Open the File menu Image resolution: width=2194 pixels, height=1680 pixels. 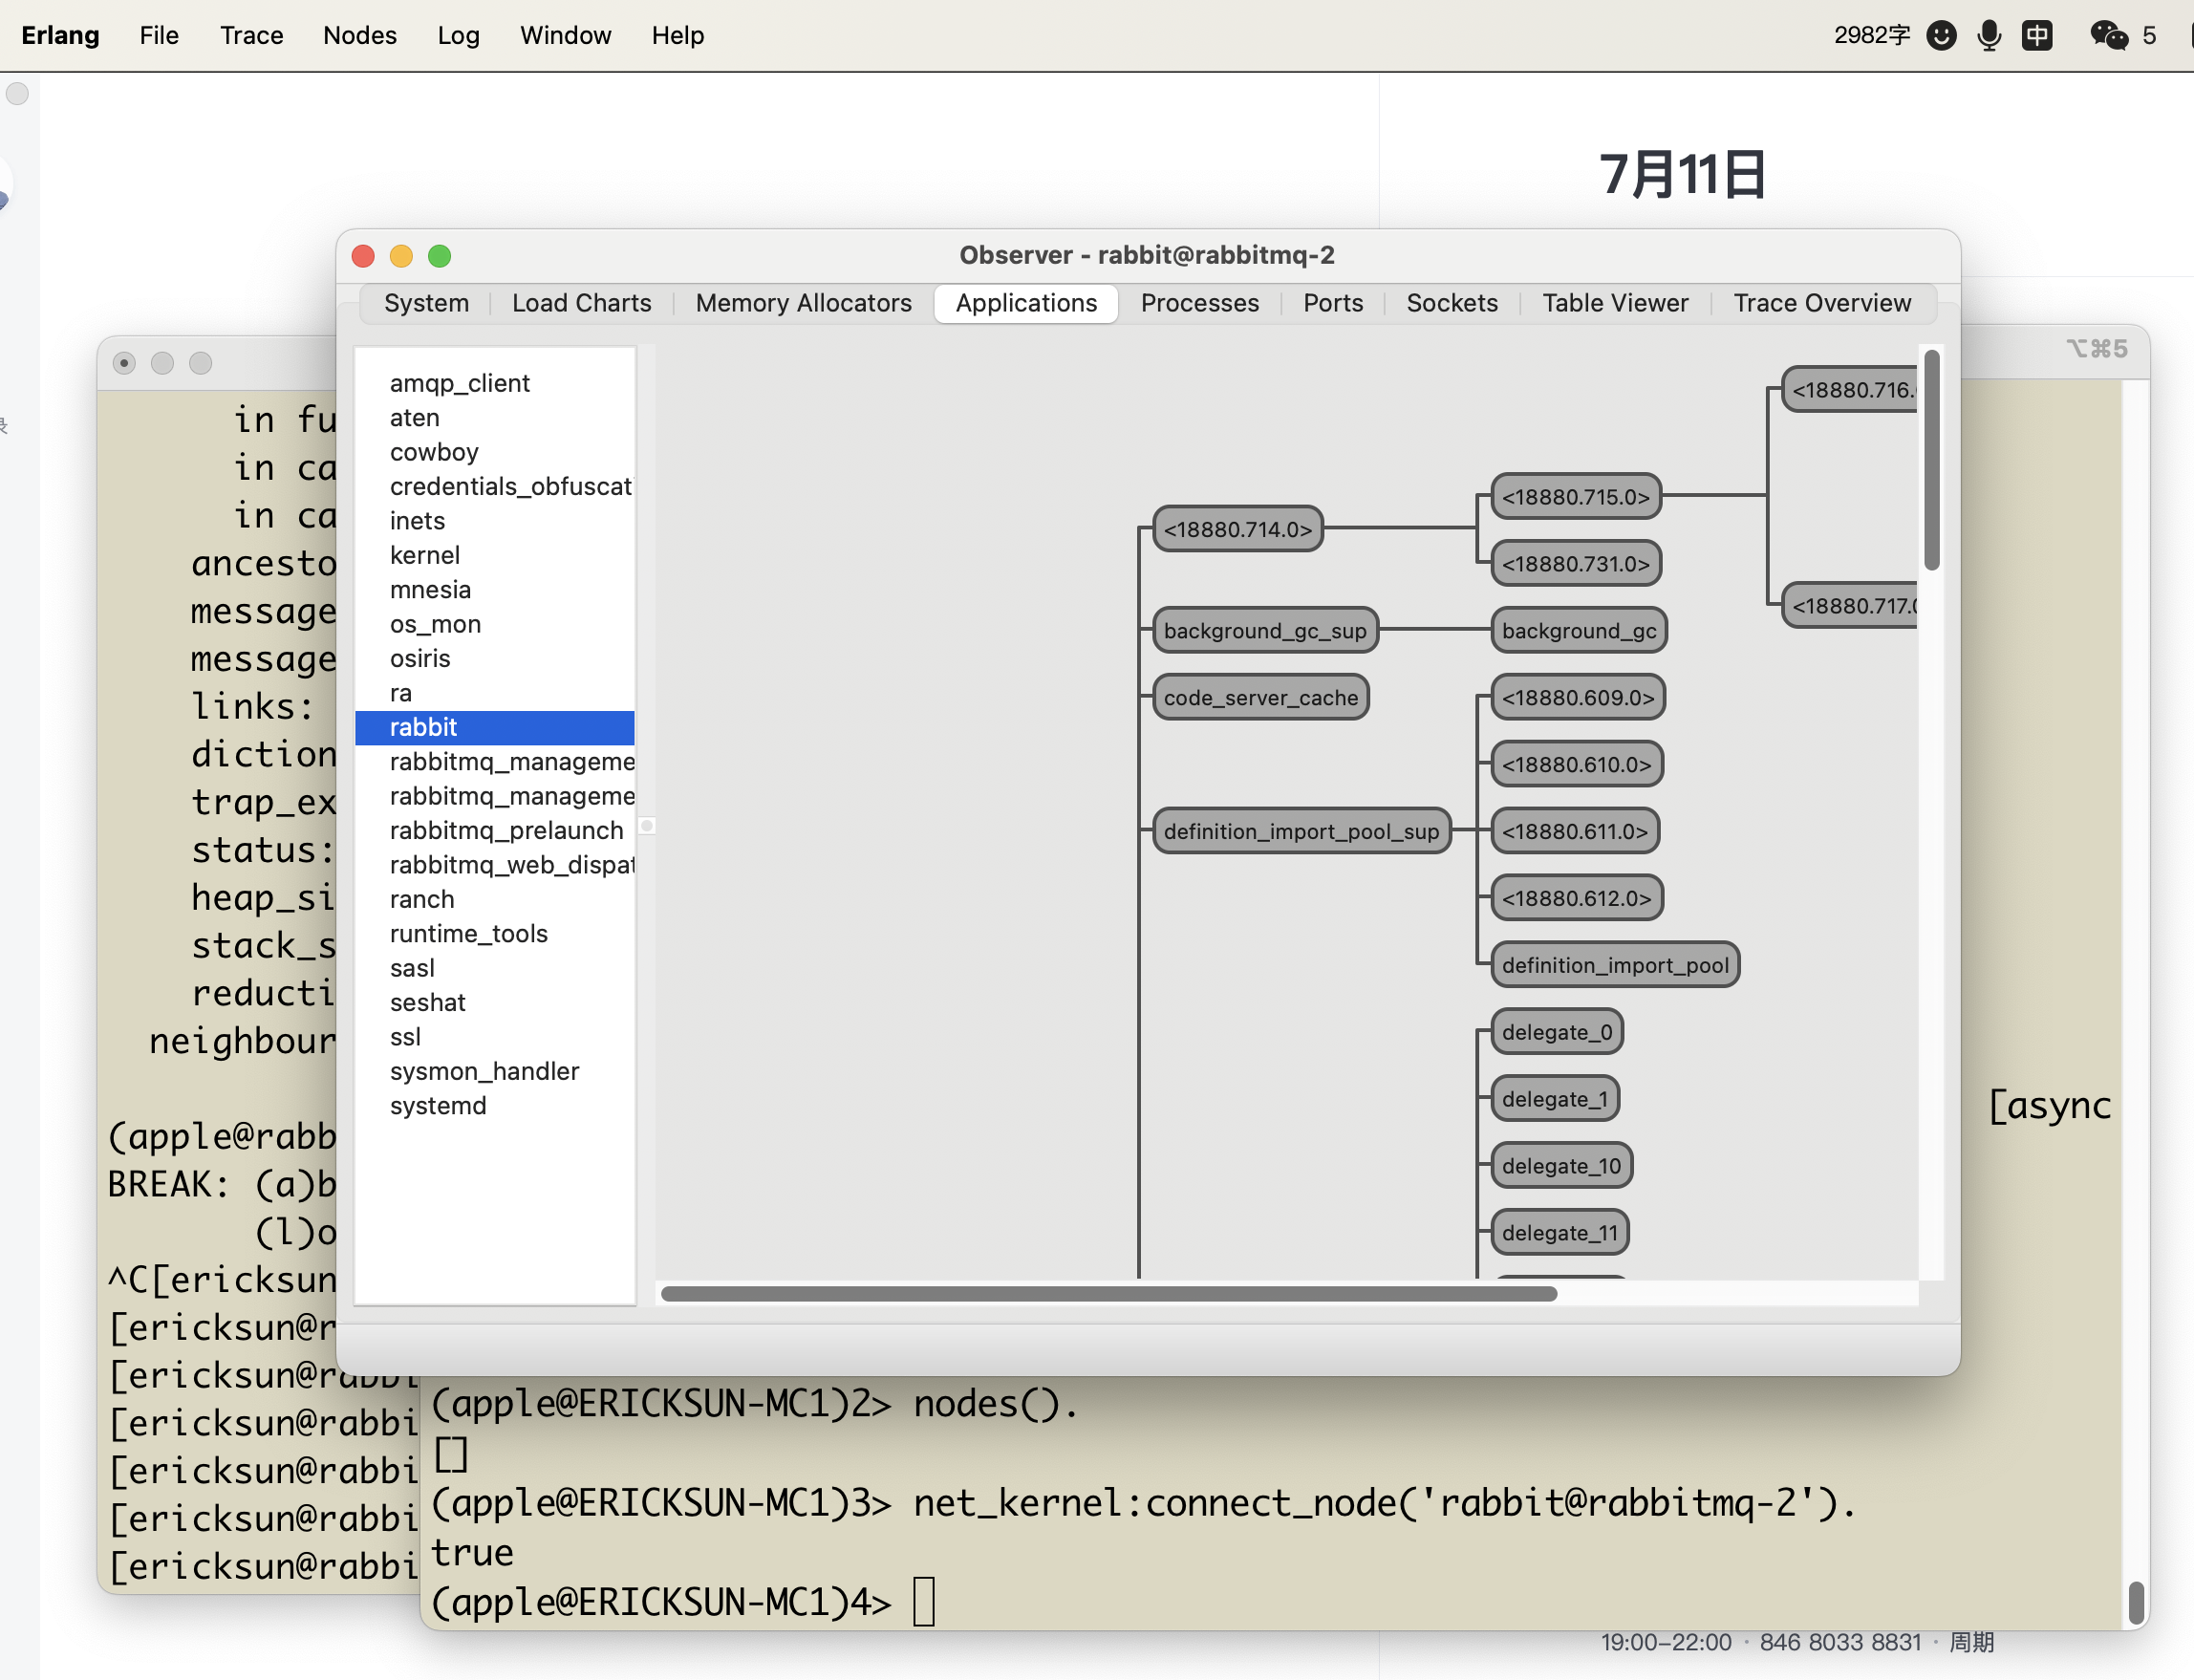159,36
